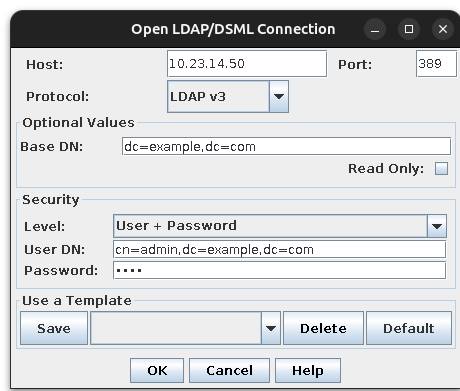Click the dialog title bar text

[x=233, y=29]
